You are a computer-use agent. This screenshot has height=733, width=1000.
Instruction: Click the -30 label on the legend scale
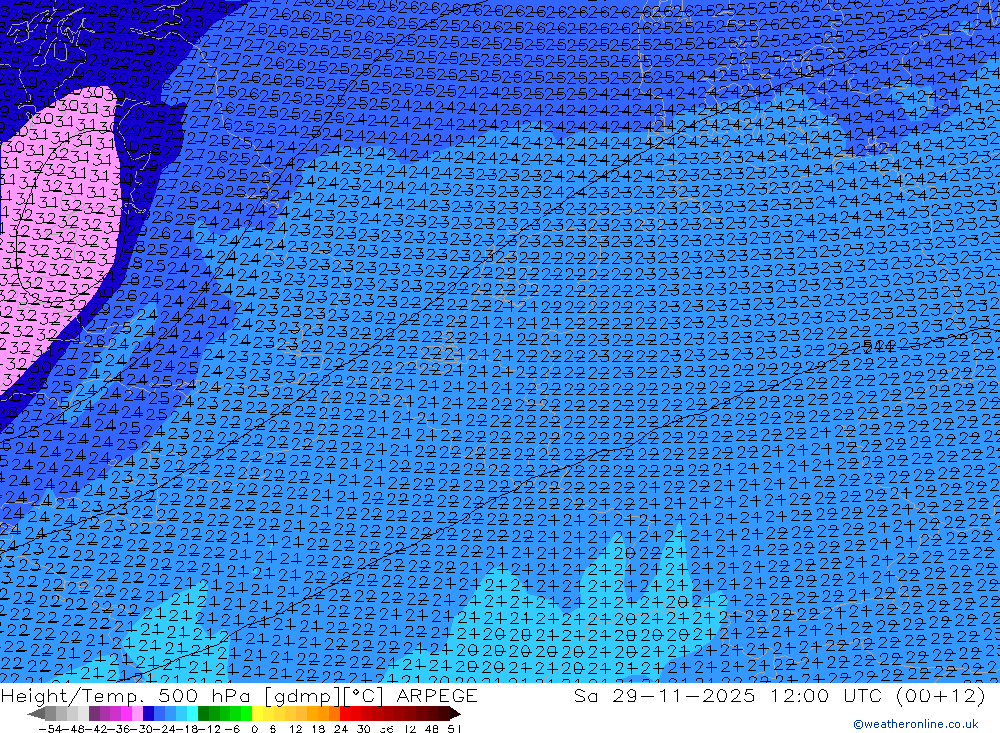coord(142,729)
